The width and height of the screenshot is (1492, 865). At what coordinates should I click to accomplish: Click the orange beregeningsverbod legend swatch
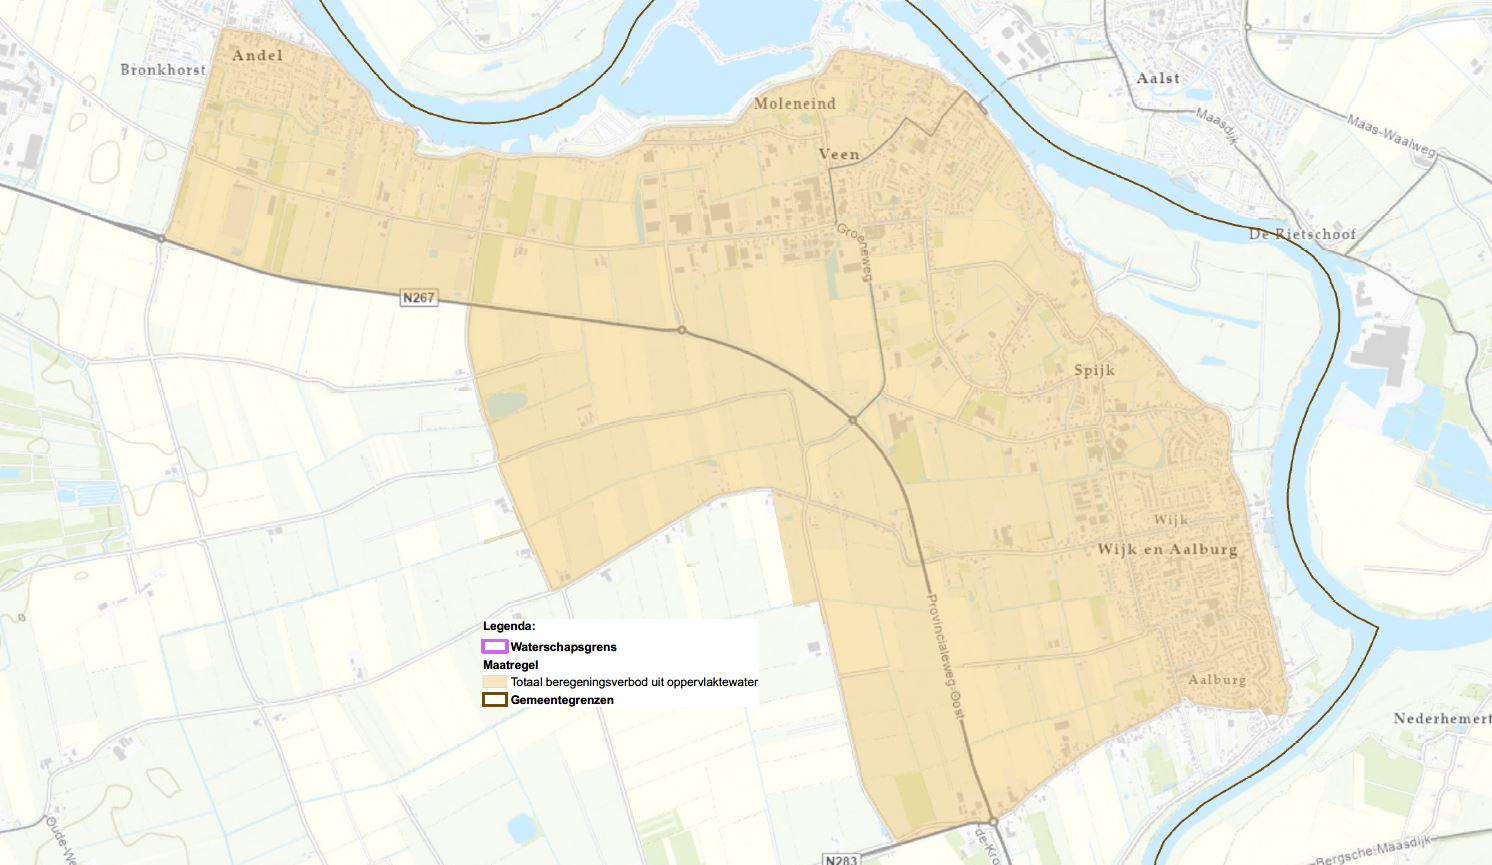click(494, 682)
